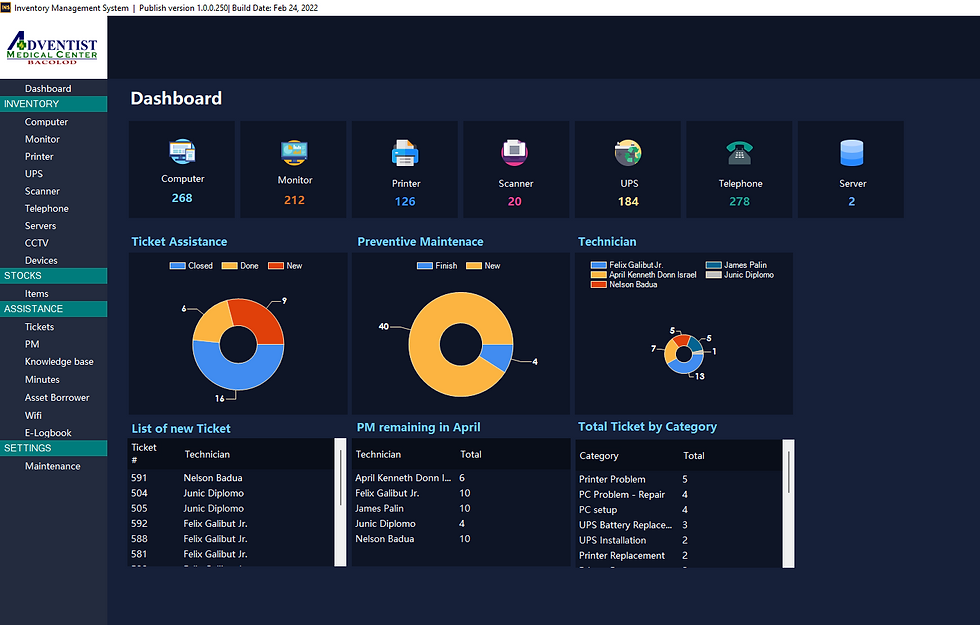
Task: Open UPS in the sidebar menu
Action: [34, 174]
